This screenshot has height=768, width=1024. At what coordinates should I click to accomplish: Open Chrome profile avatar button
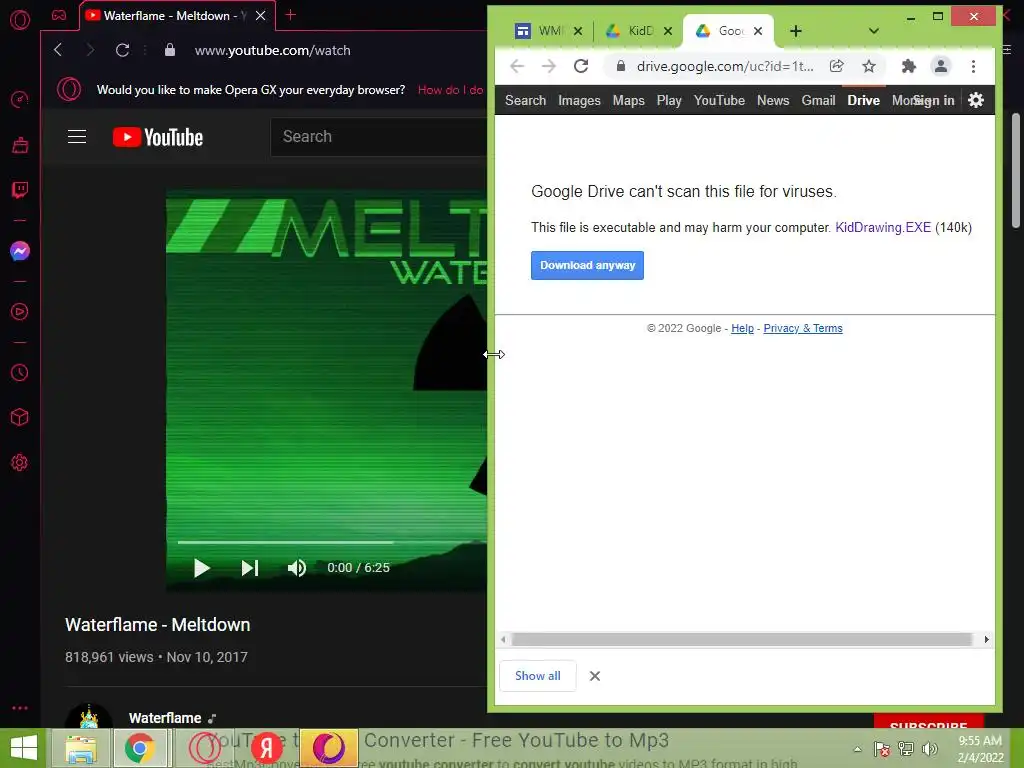pos(940,66)
